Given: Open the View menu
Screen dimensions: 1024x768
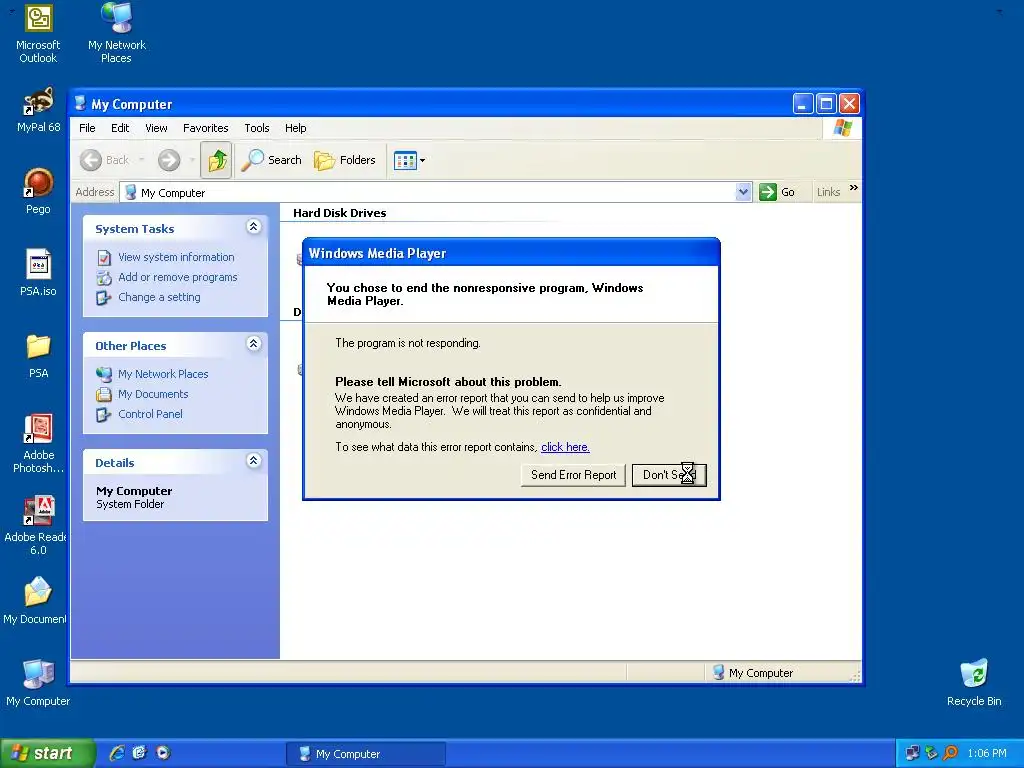Looking at the screenshot, I should click(156, 128).
